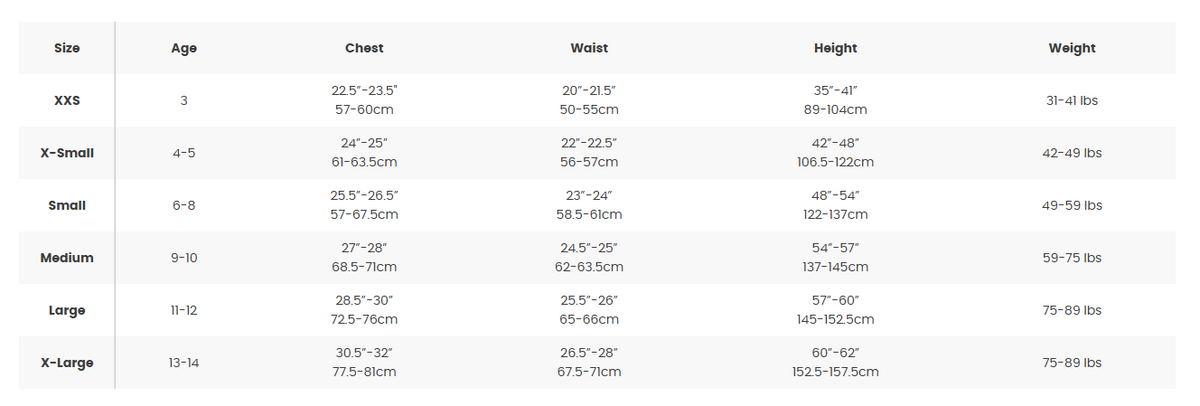Click the Small size row label
The image size is (1200, 406).
point(67,205)
